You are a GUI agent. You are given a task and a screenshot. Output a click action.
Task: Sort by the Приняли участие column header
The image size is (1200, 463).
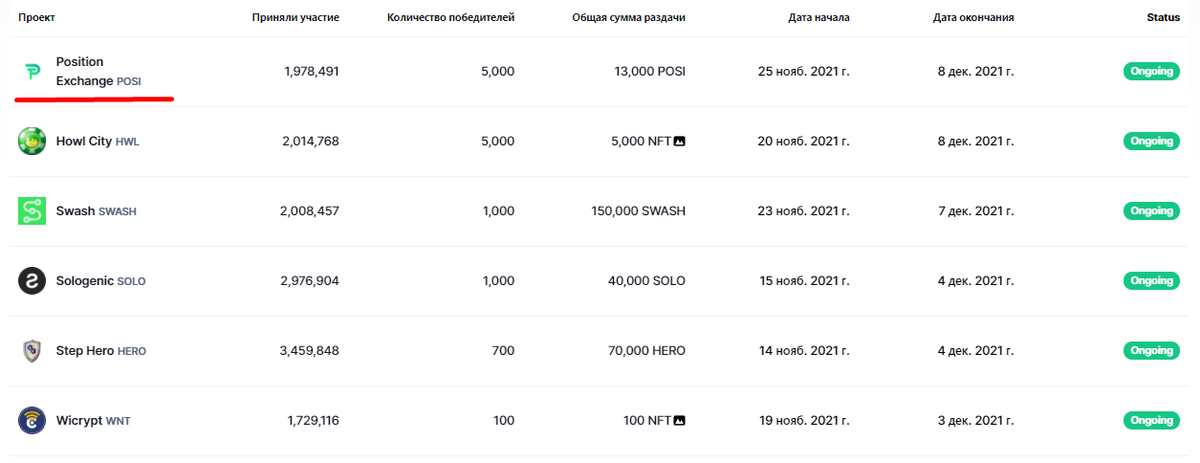pyautogui.click(x=297, y=18)
